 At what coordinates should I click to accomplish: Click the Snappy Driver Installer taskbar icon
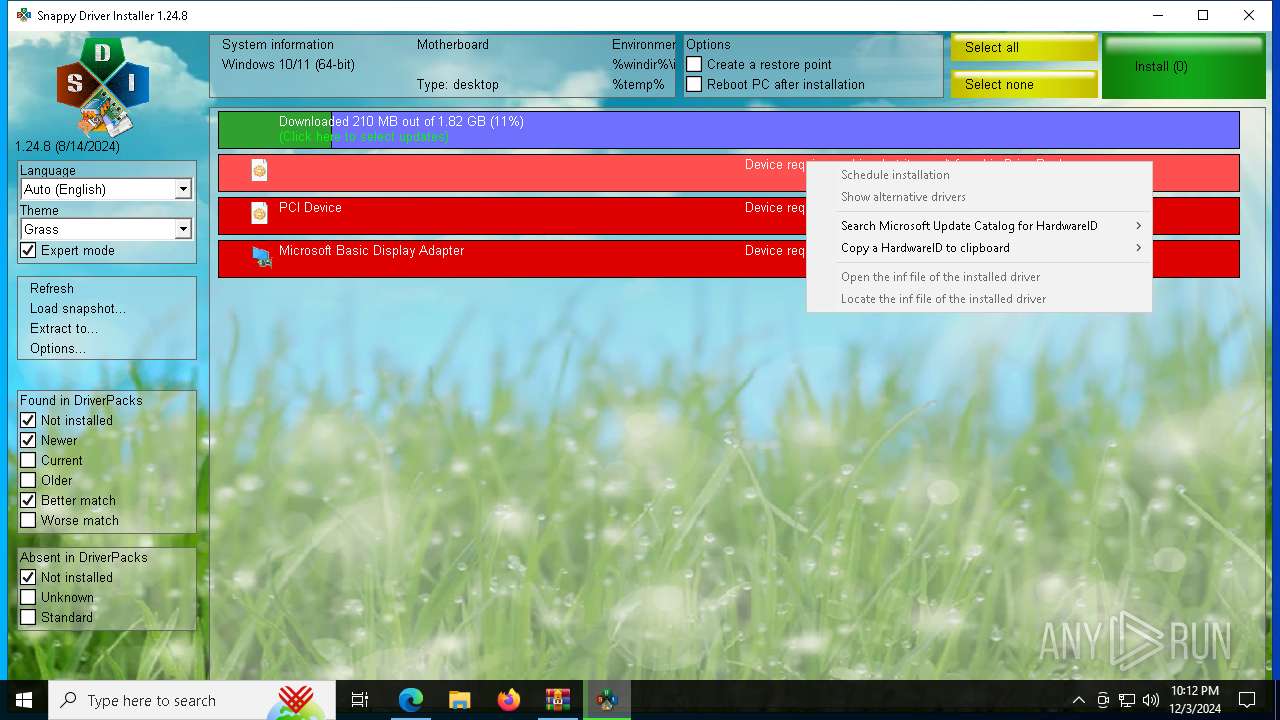click(606, 700)
